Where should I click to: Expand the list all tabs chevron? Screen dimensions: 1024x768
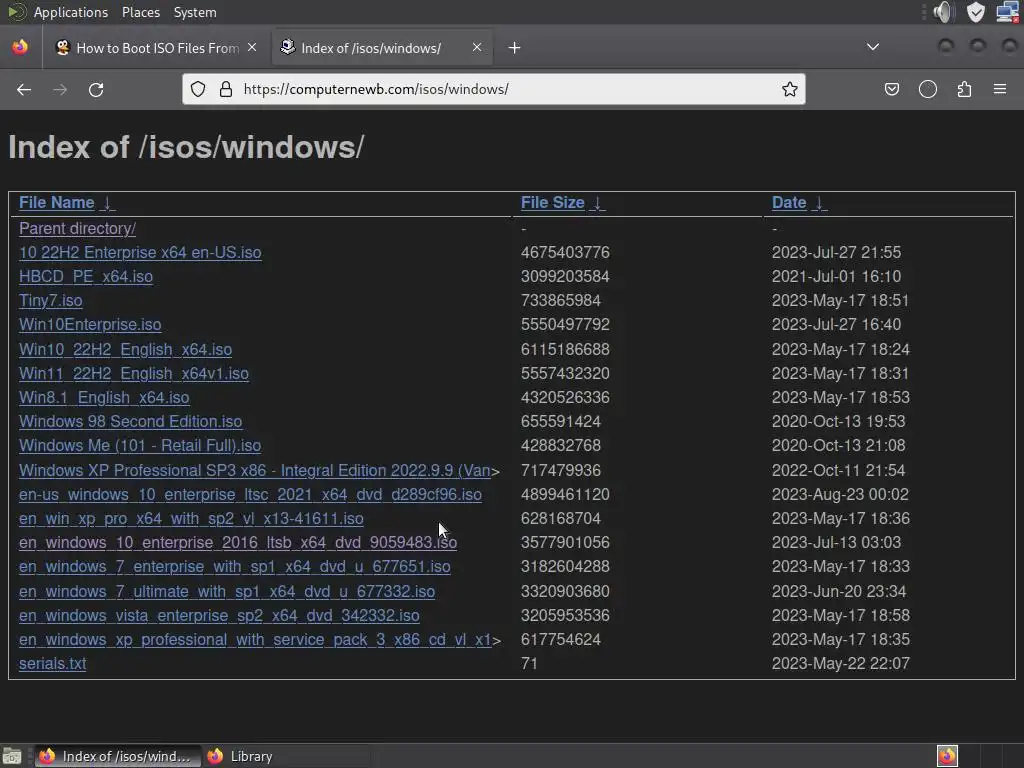tap(872, 47)
